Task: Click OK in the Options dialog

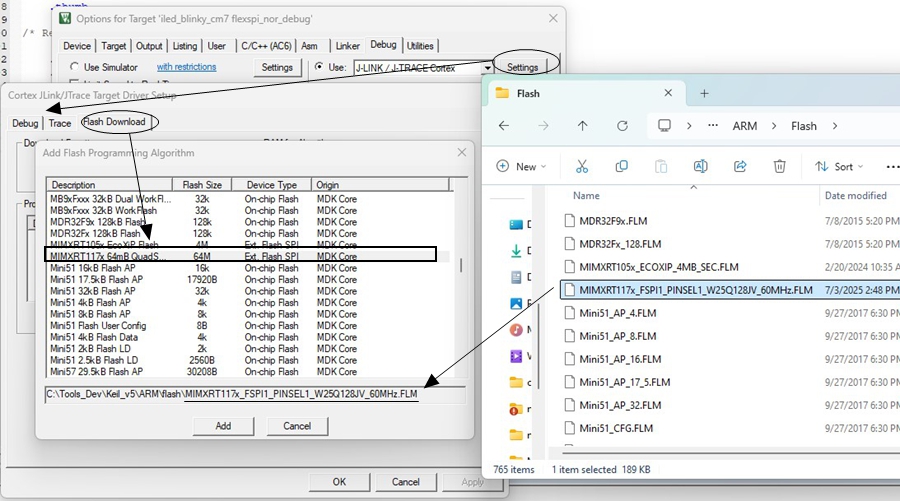Action: tap(339, 481)
